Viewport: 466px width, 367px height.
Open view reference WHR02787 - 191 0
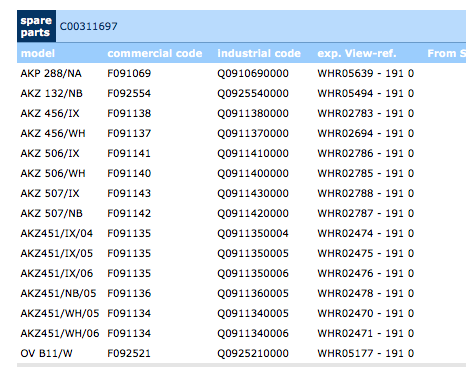[x=366, y=213]
